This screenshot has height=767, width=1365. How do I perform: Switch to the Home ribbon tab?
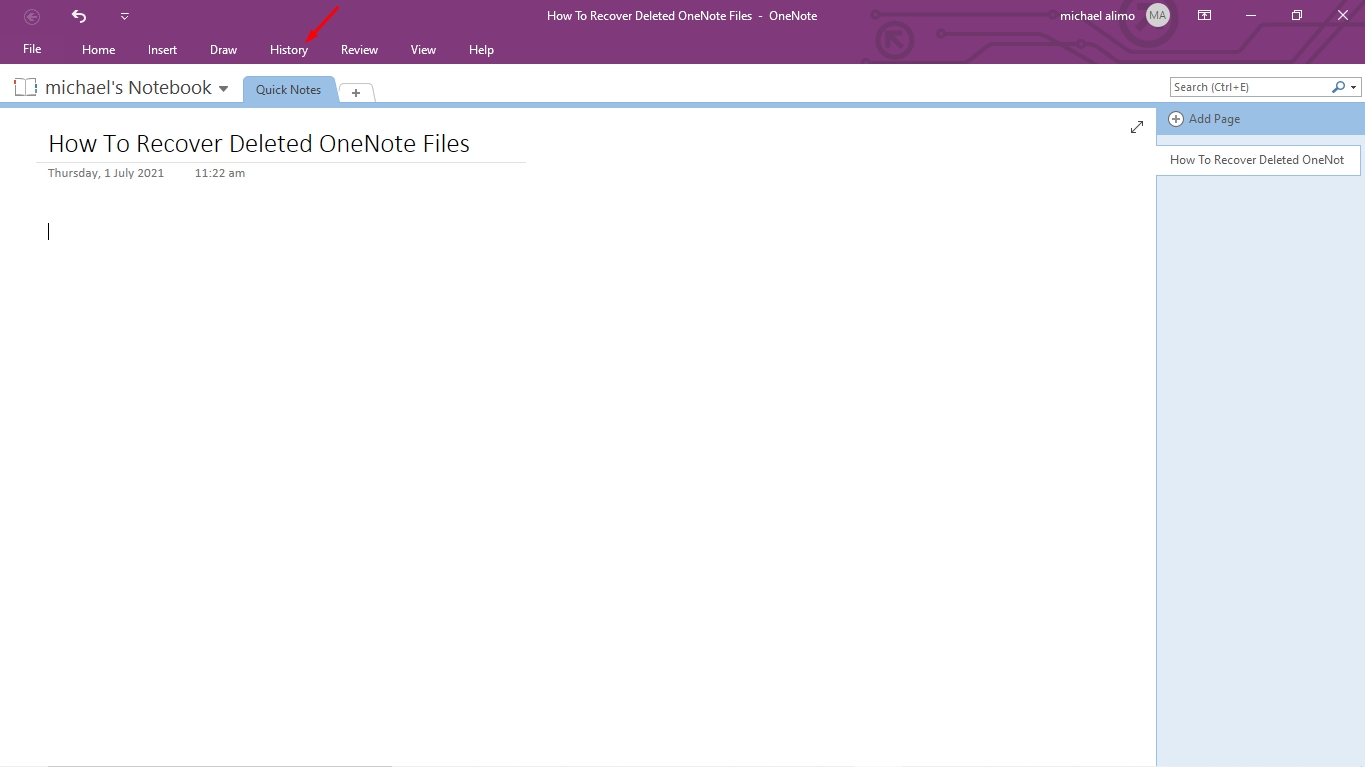[x=98, y=49]
